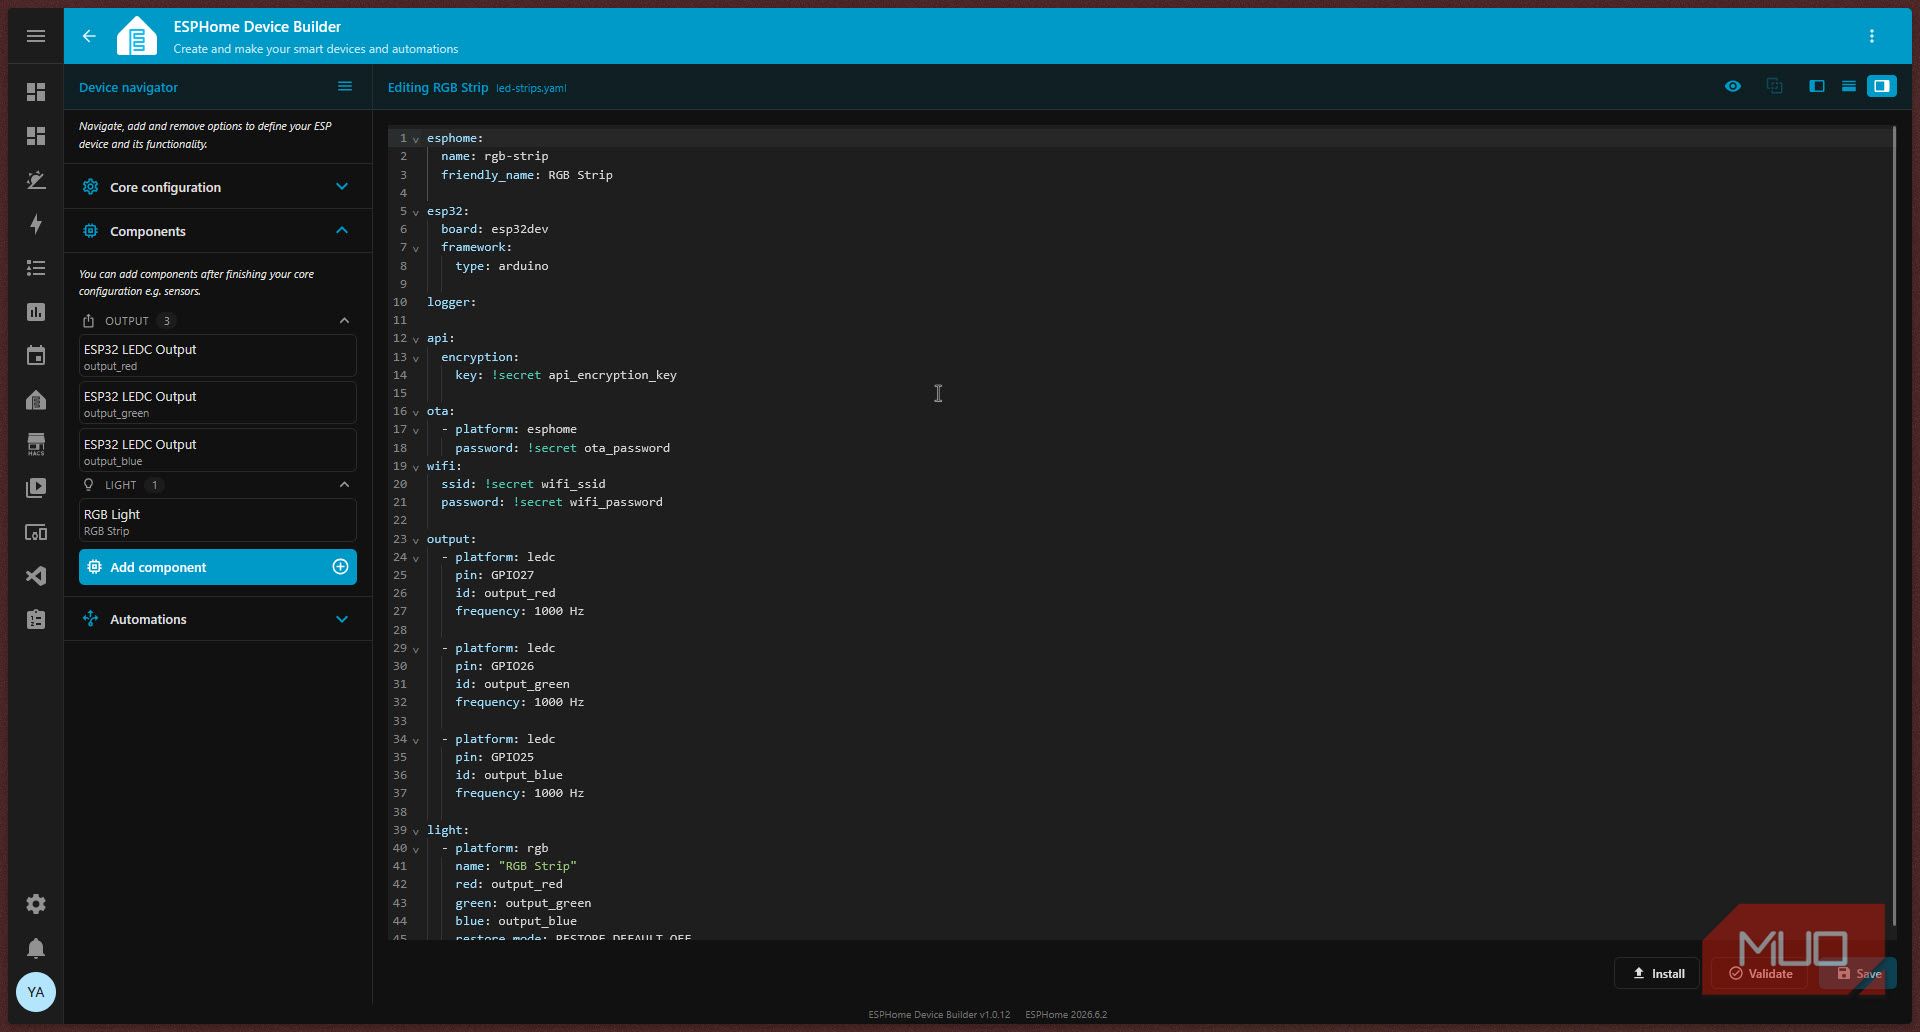Fold the api block at line 12
The image size is (1920, 1032).
point(416,339)
